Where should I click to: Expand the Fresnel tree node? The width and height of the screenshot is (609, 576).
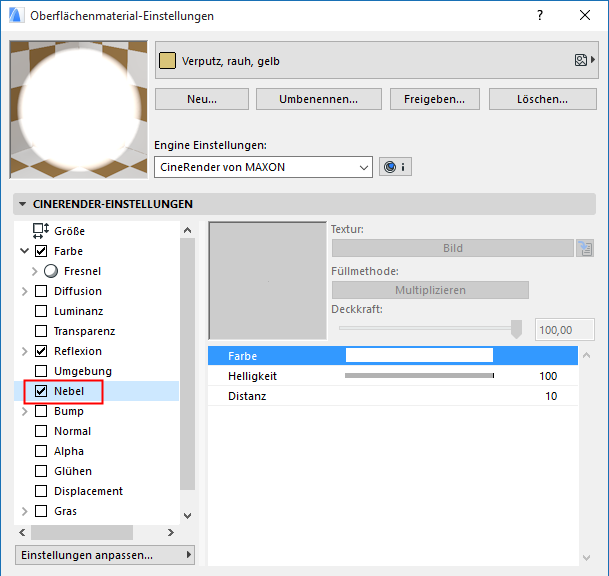[35, 271]
